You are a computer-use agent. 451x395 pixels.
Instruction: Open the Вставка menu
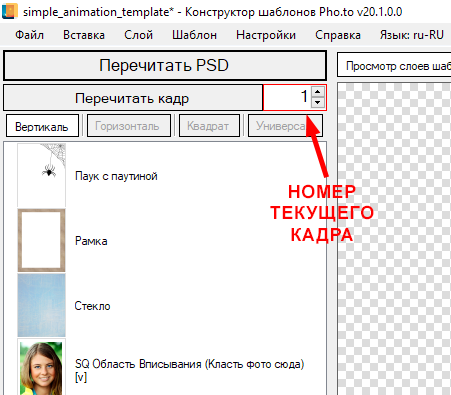tap(84, 35)
